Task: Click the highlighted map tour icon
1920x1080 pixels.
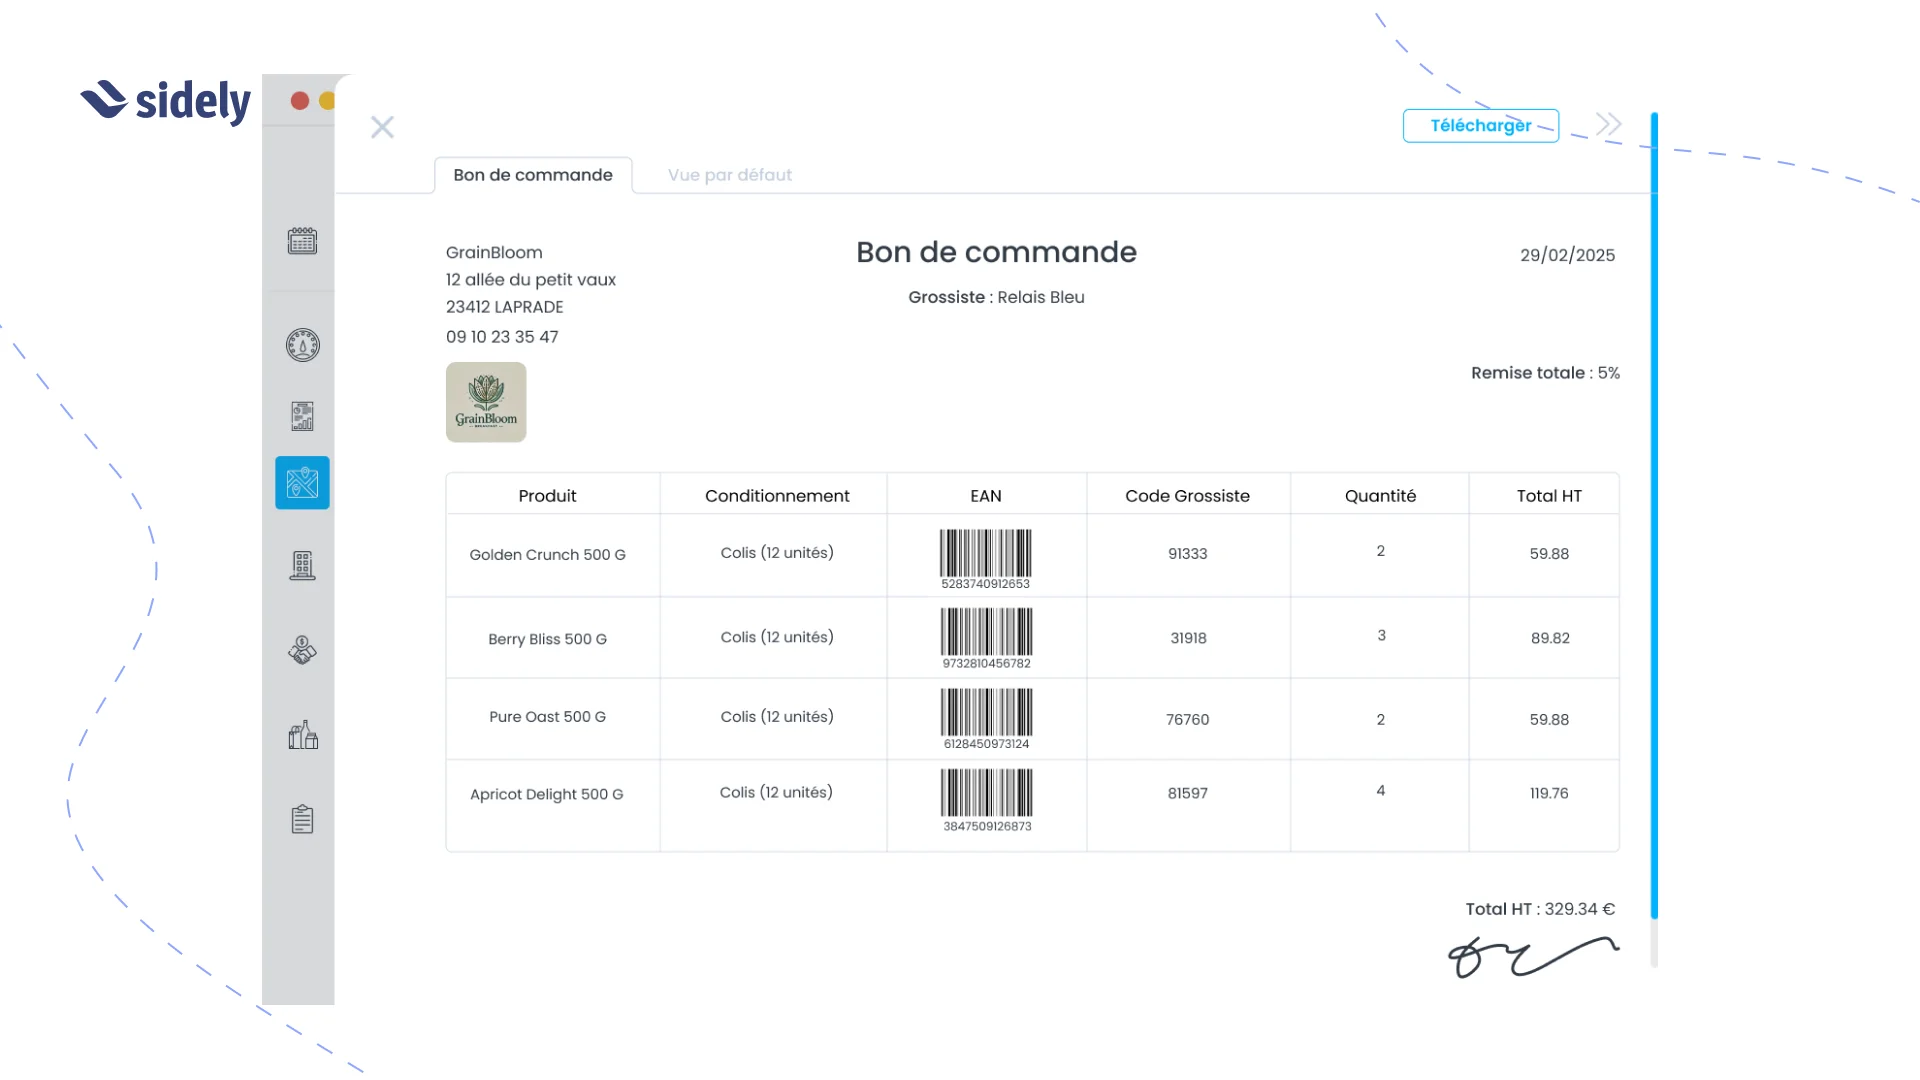Action: [x=302, y=482]
